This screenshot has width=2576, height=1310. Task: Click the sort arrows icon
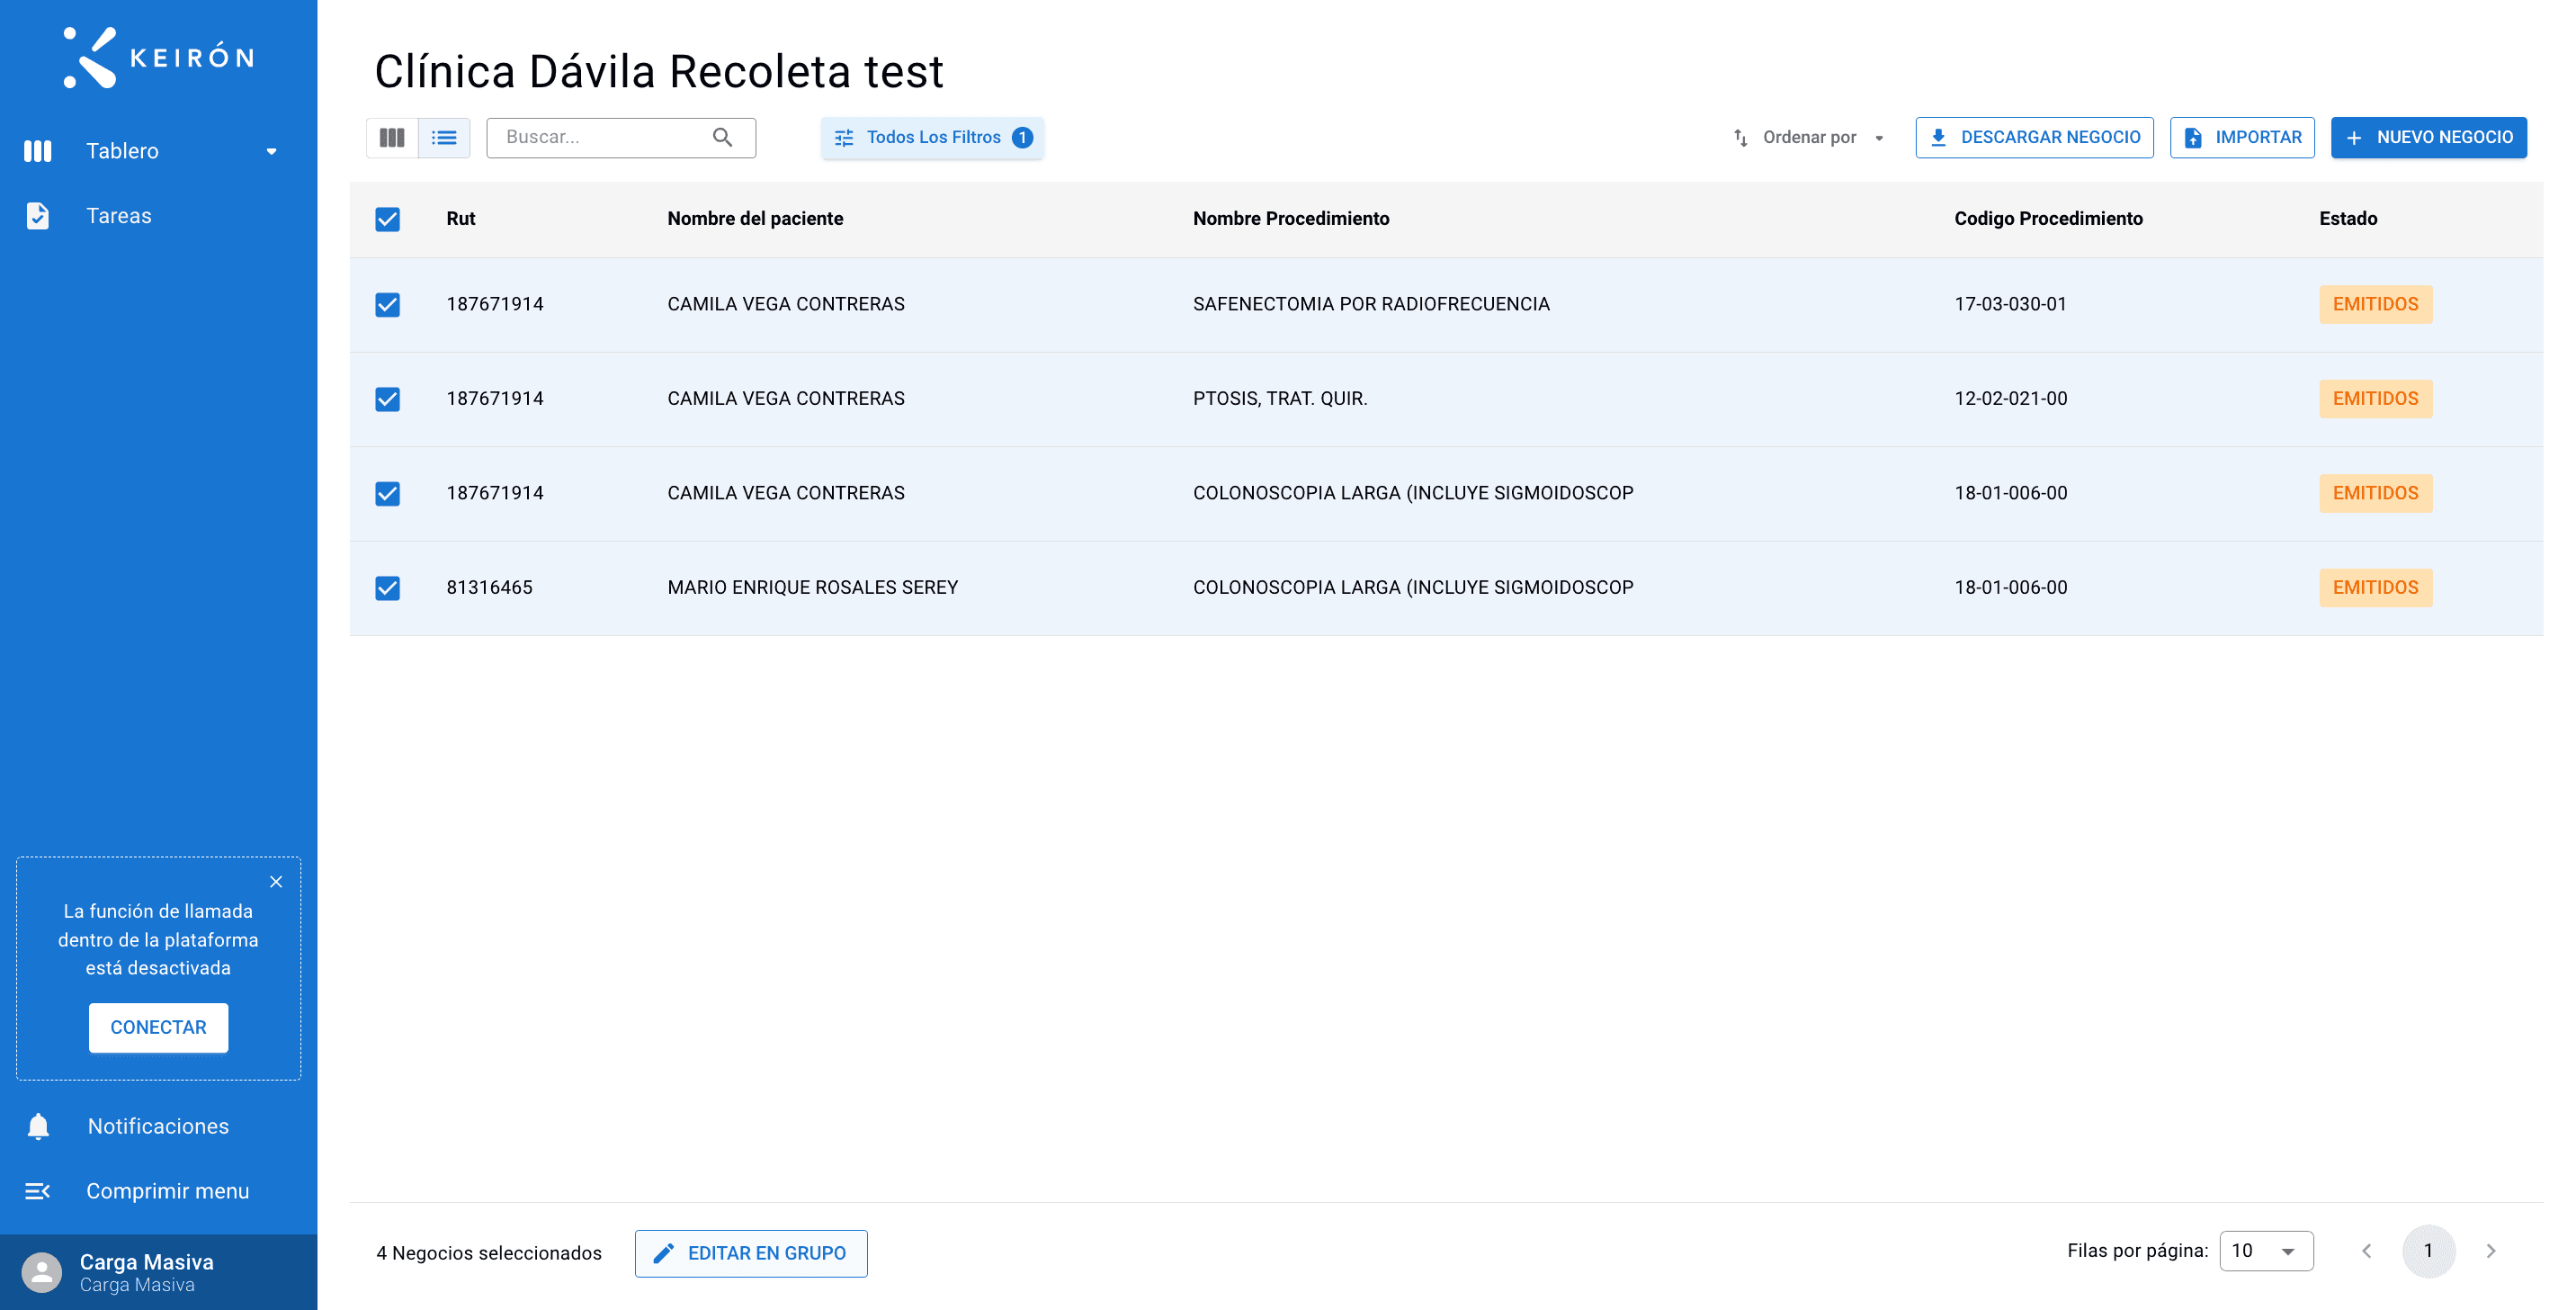(1741, 138)
